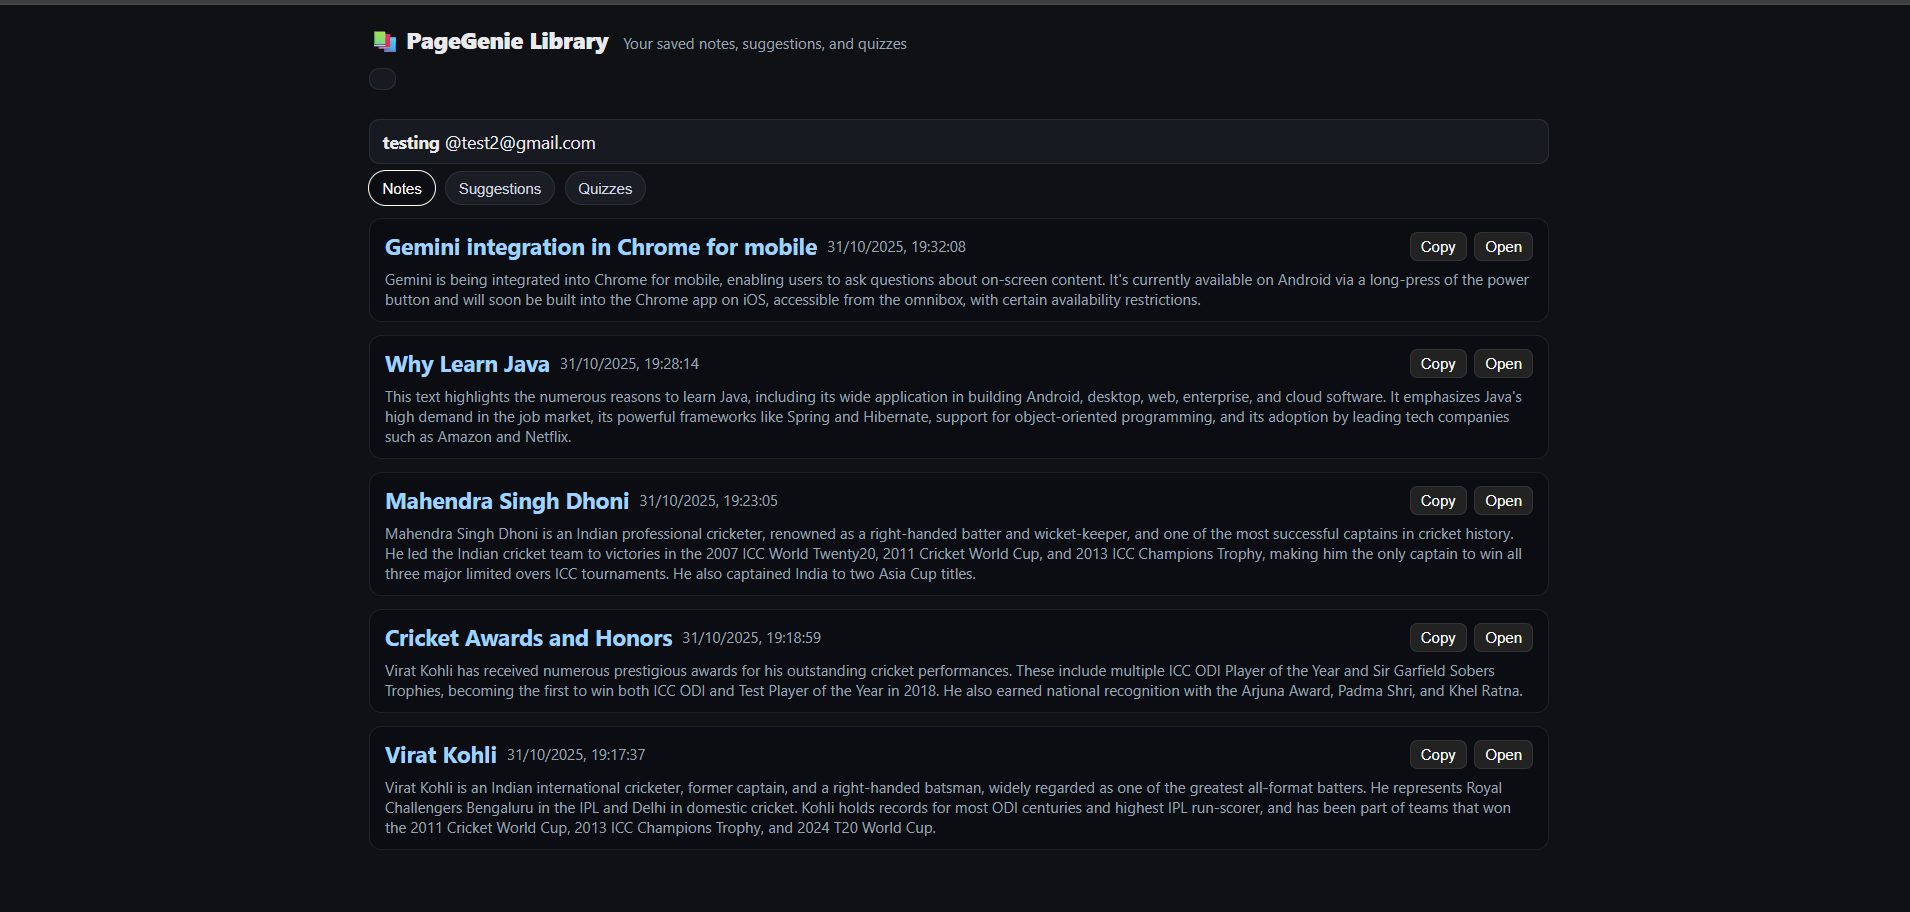Click the 'Virat Kohli' note title

point(441,755)
